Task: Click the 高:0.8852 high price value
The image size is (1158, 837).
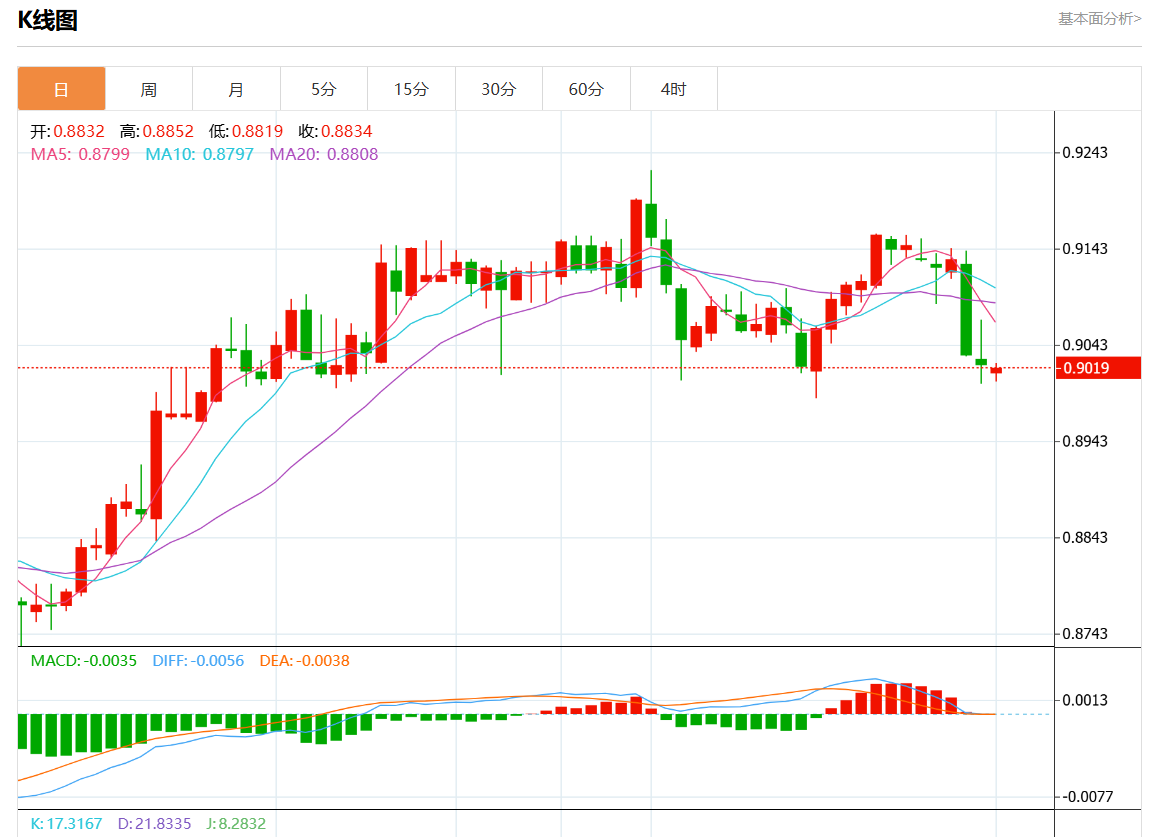Action: pos(157,131)
